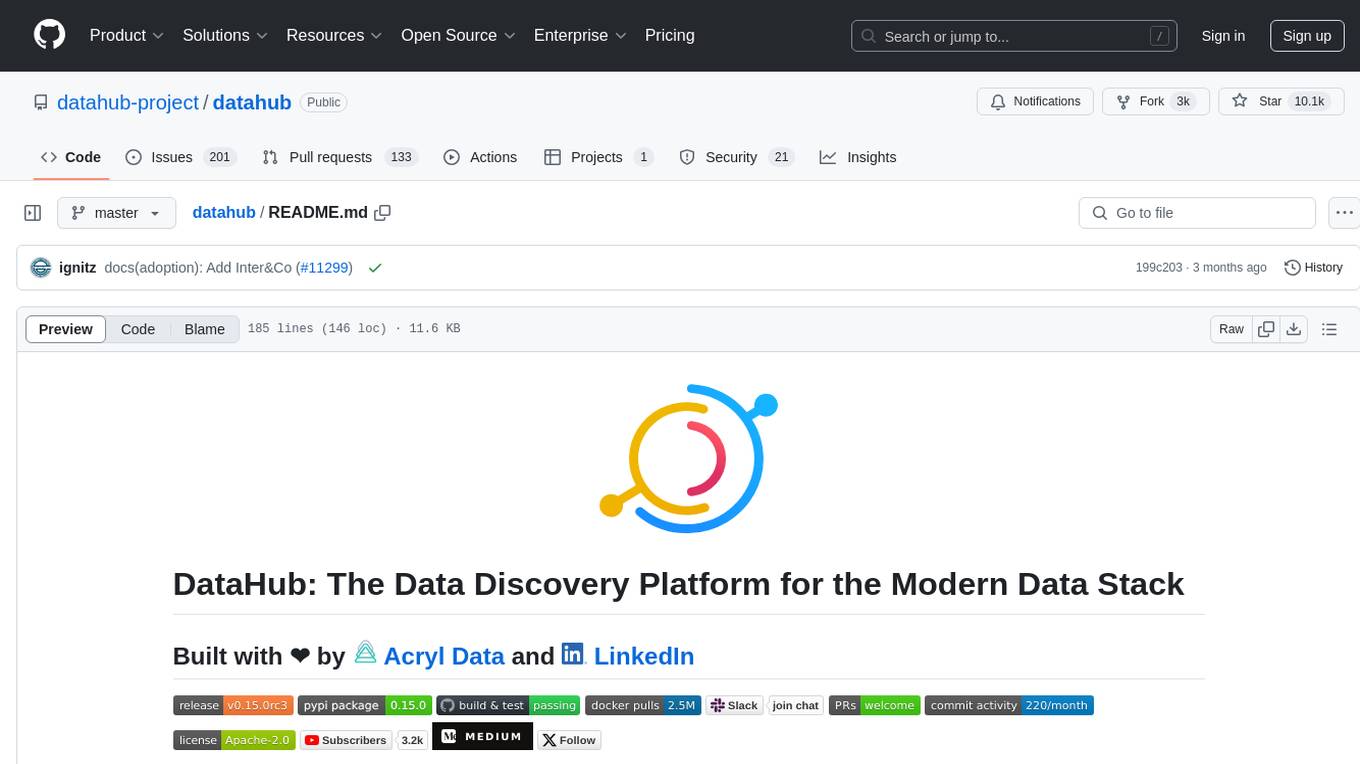Click the Sign up button

point(1307,36)
